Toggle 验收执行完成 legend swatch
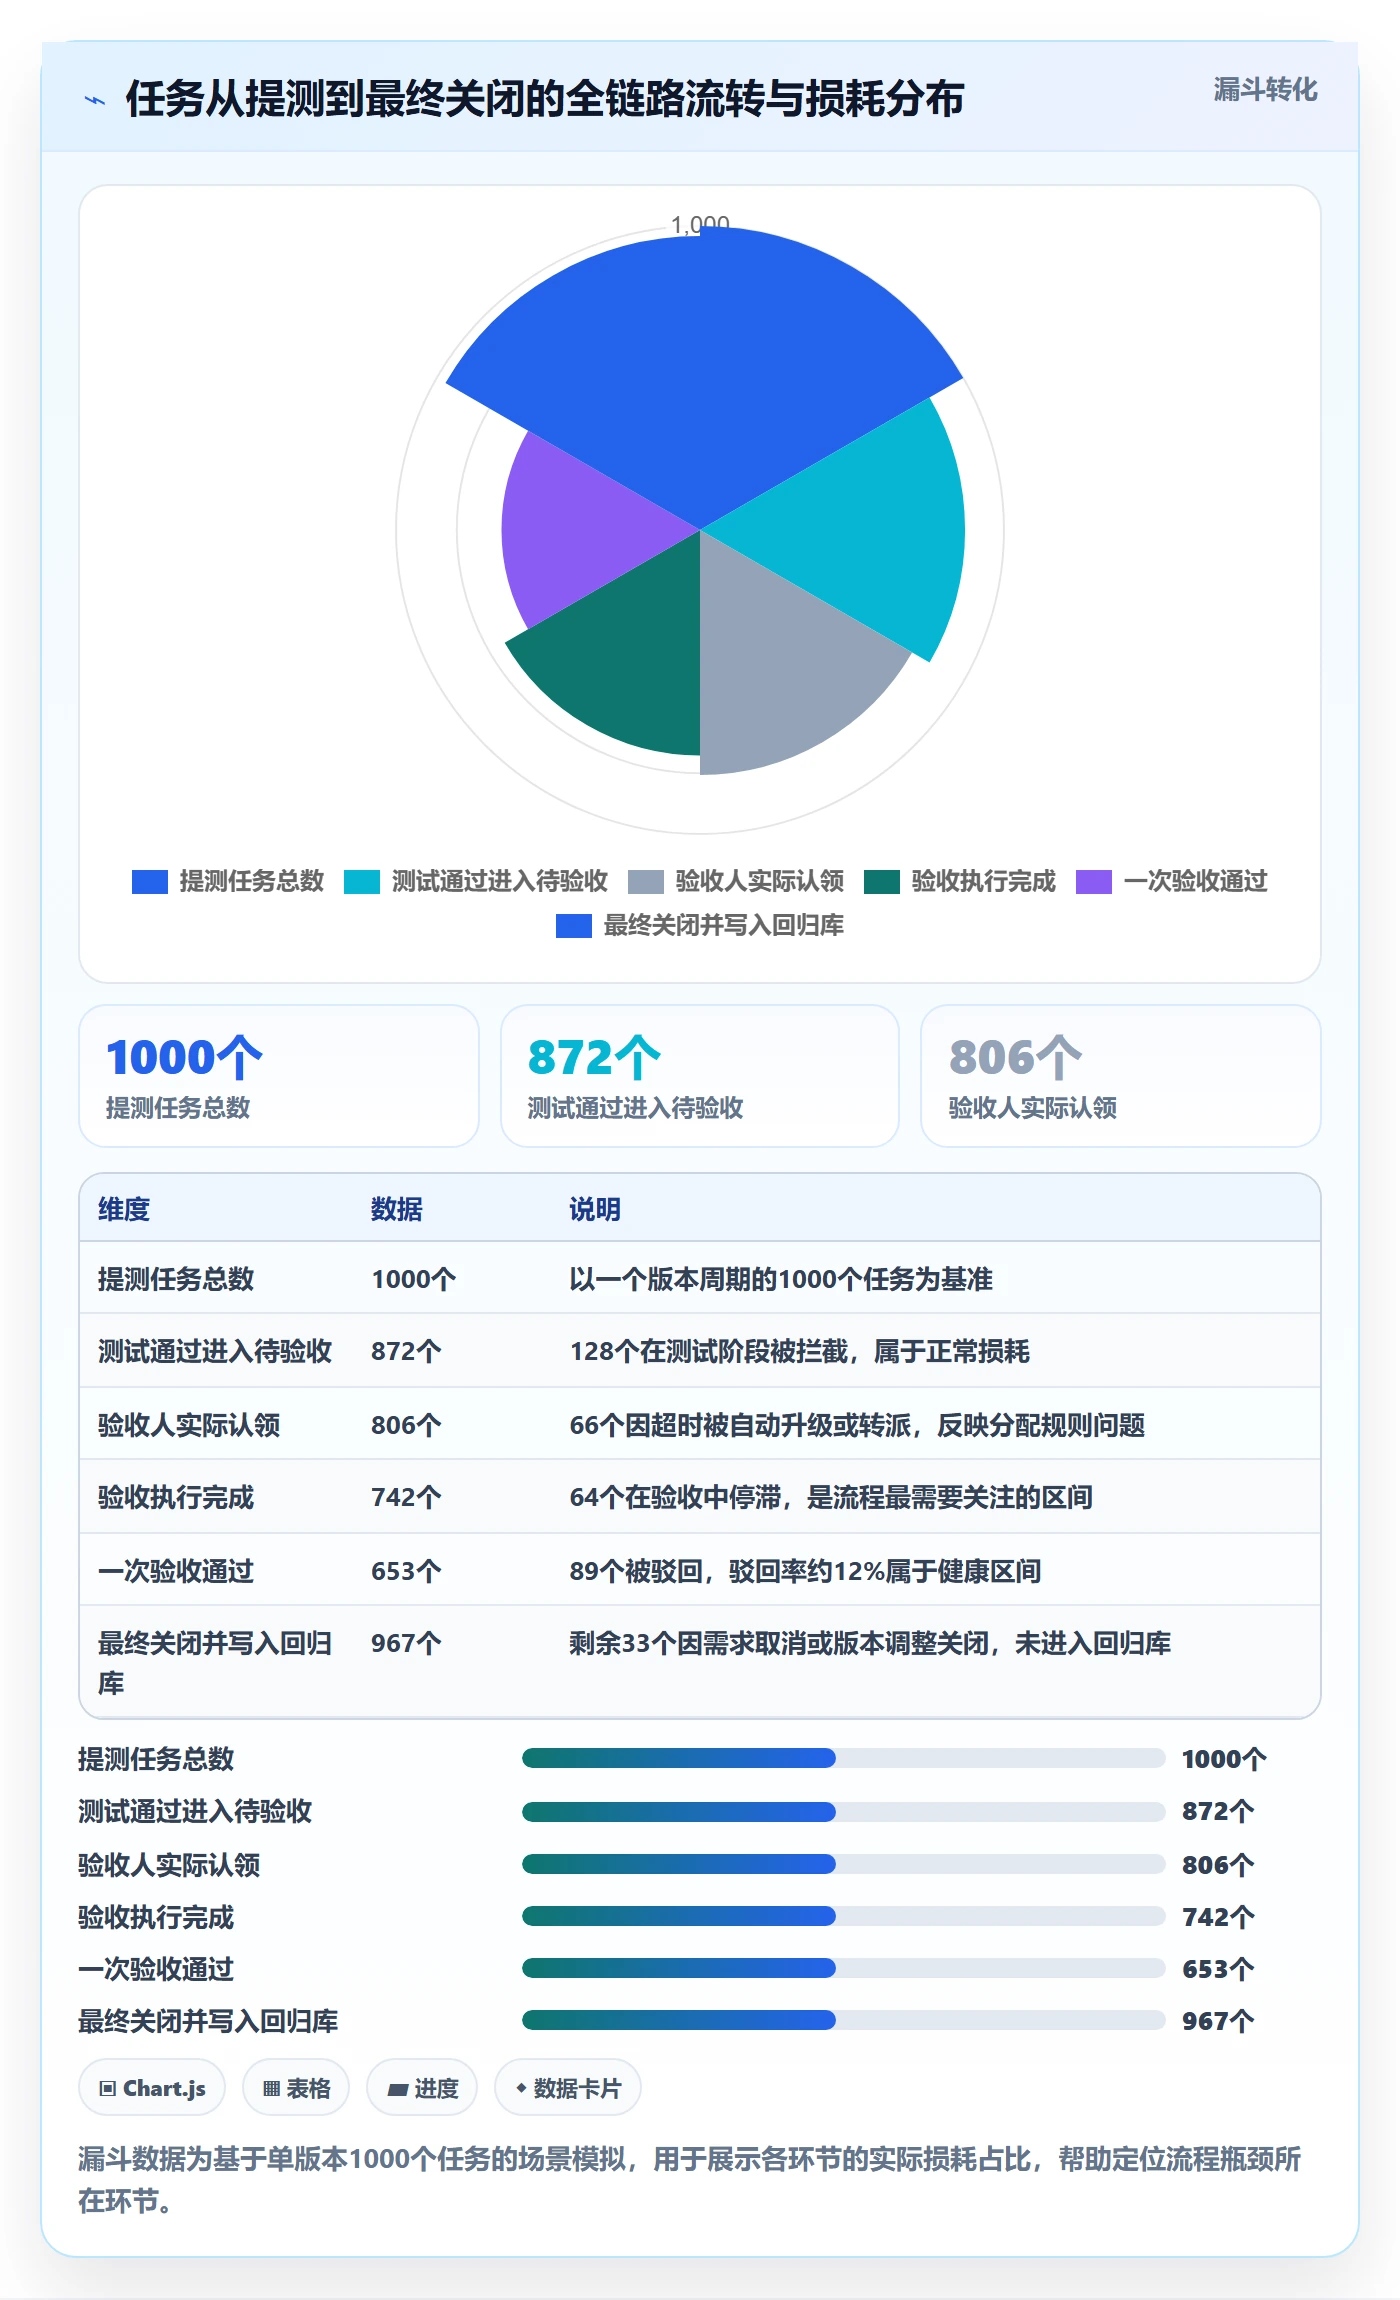The image size is (1400, 2300). click(x=881, y=881)
